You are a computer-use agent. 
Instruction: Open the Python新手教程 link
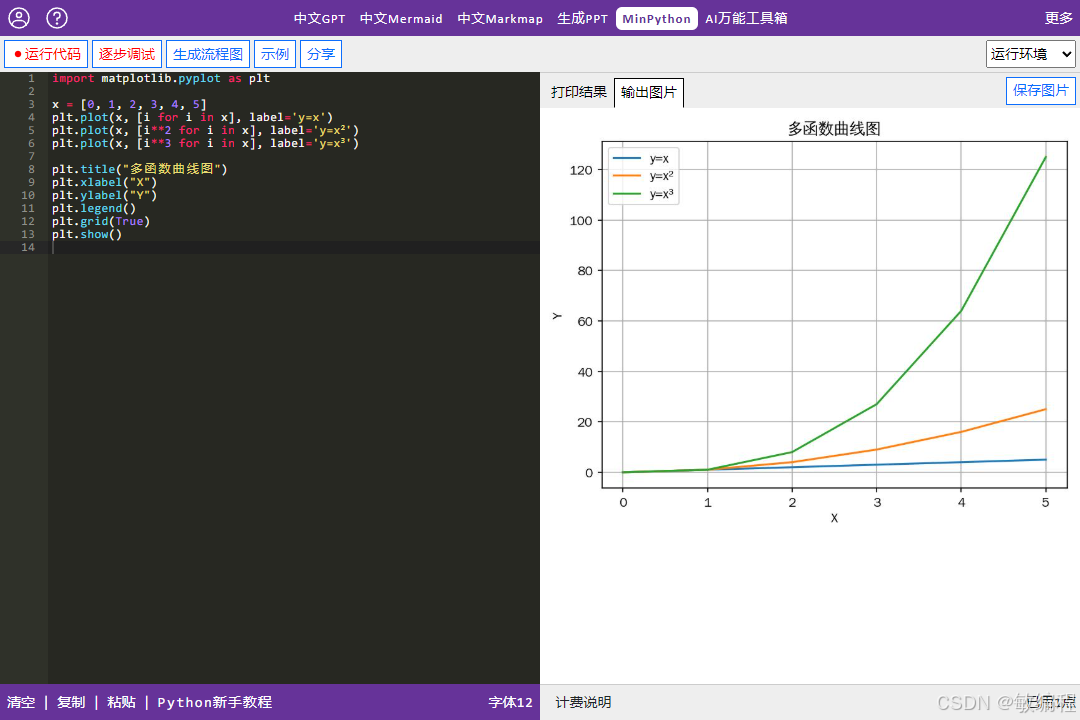coord(214,701)
